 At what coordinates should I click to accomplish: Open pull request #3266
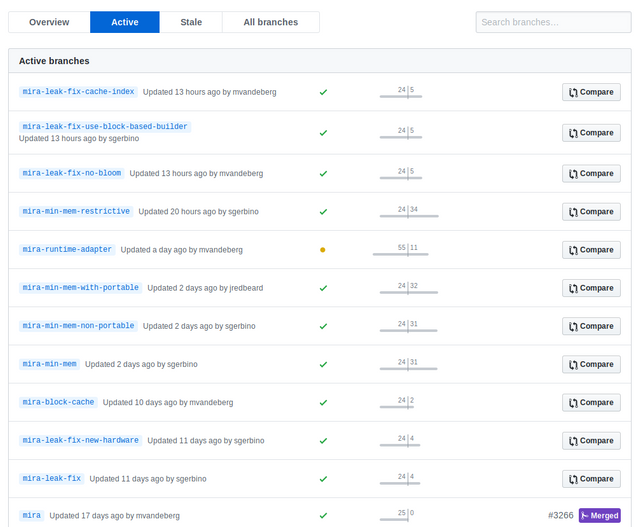tap(560, 516)
